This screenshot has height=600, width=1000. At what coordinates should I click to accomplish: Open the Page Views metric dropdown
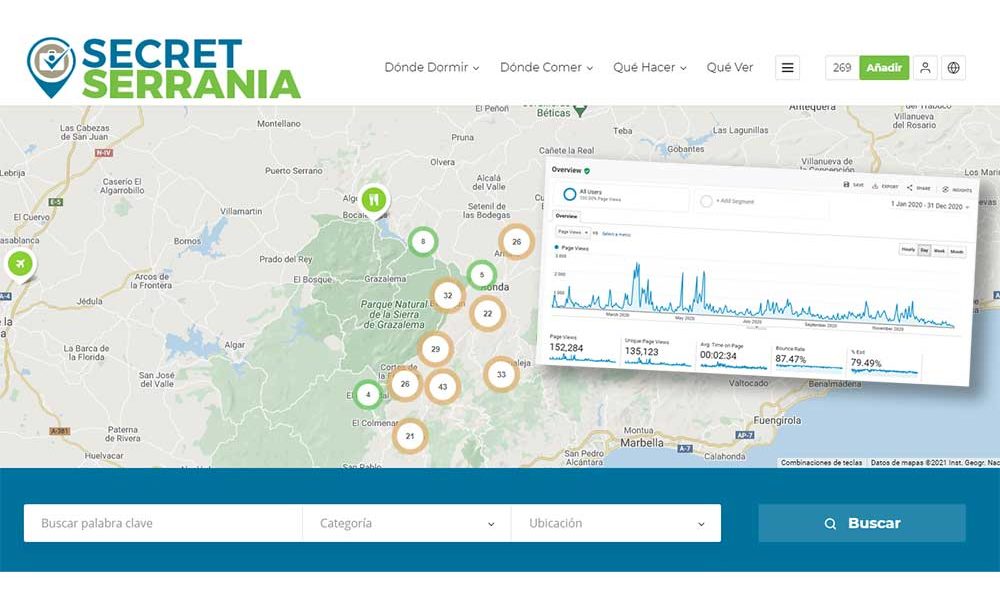pyautogui.click(x=572, y=232)
